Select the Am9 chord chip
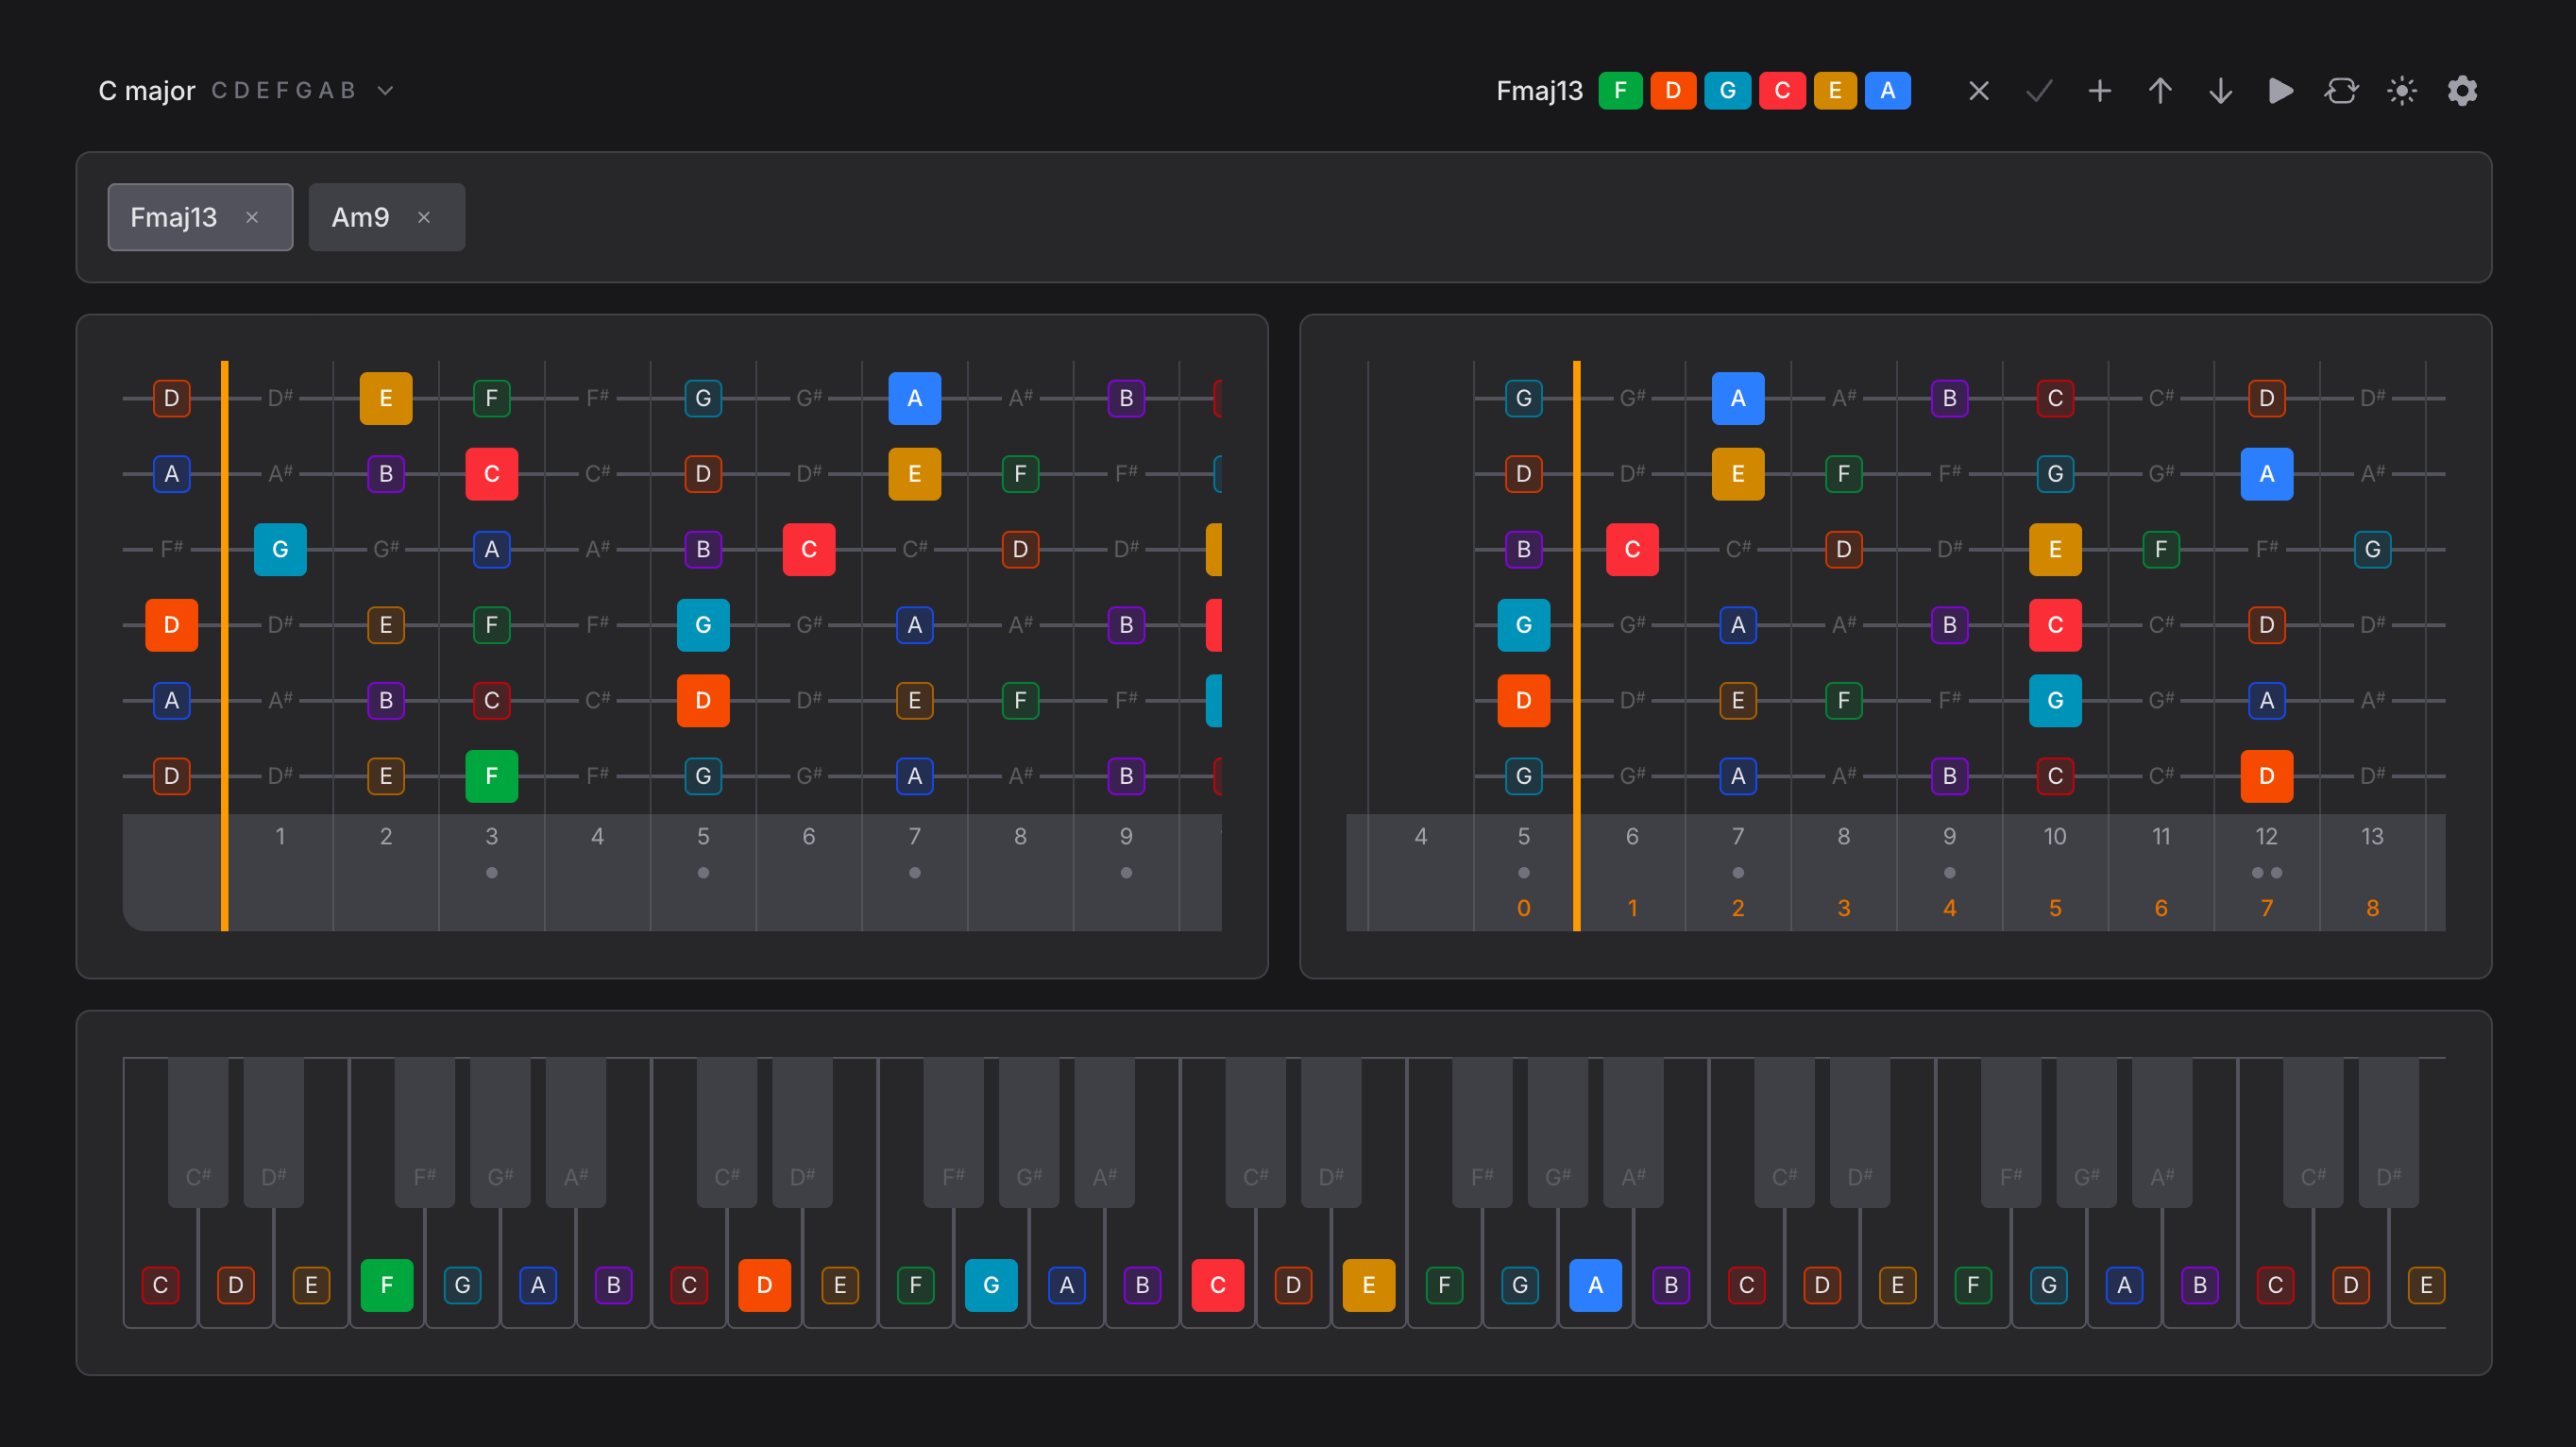2576x1447 pixels. click(360, 217)
